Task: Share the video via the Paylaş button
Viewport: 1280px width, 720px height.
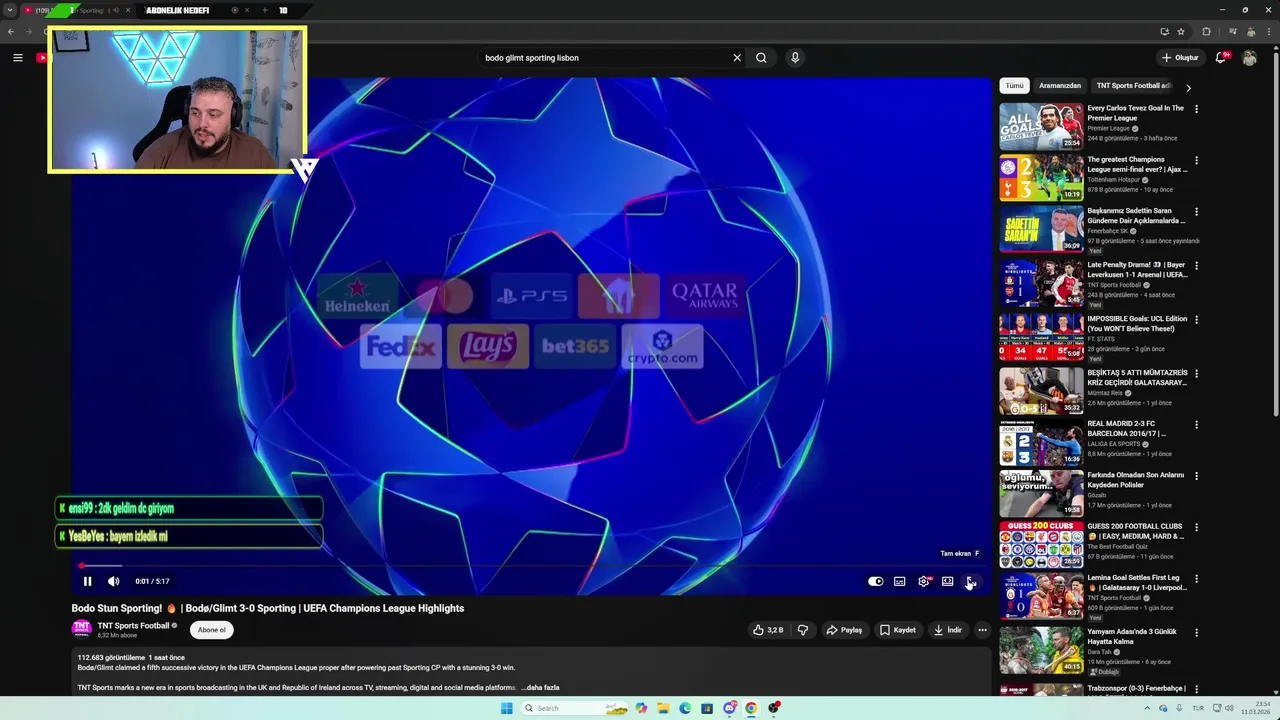Action: click(x=844, y=630)
